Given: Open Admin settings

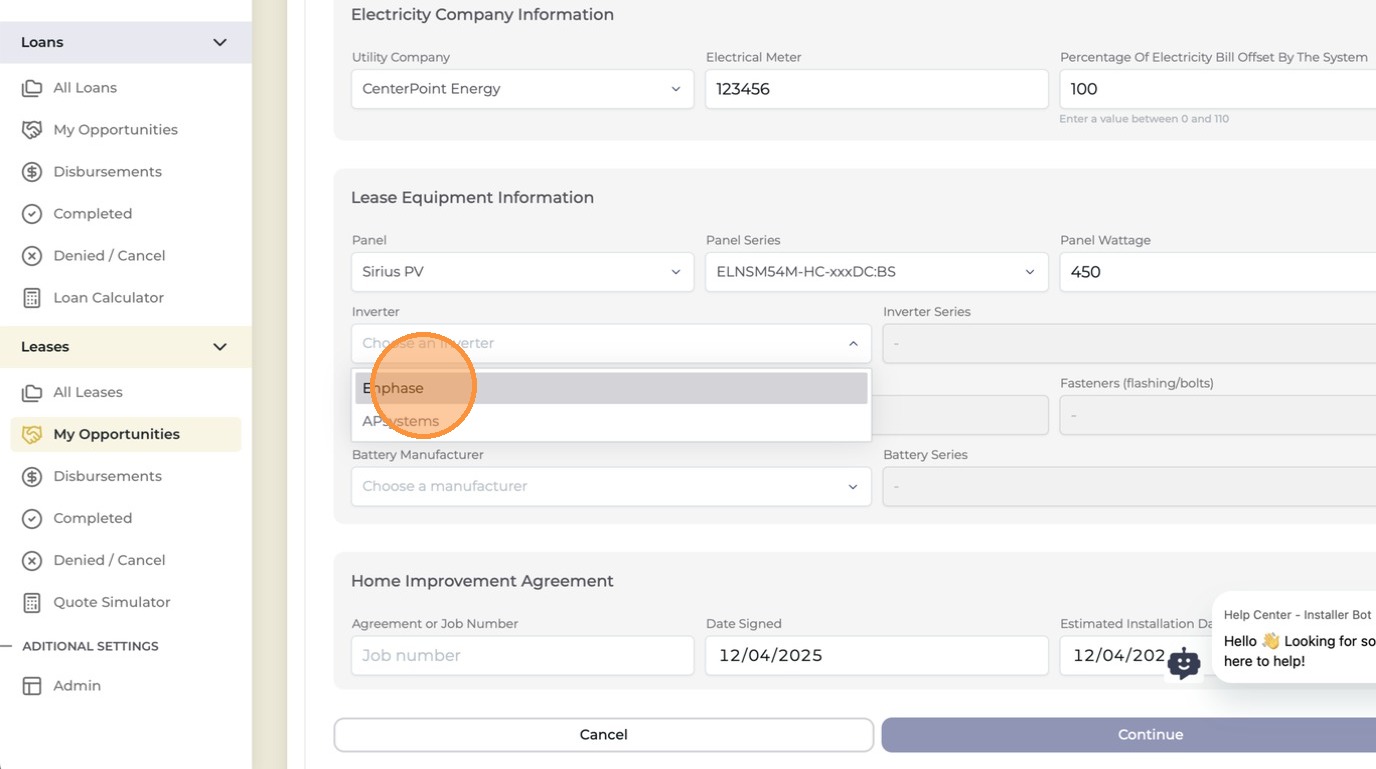Looking at the screenshot, I should click(77, 686).
